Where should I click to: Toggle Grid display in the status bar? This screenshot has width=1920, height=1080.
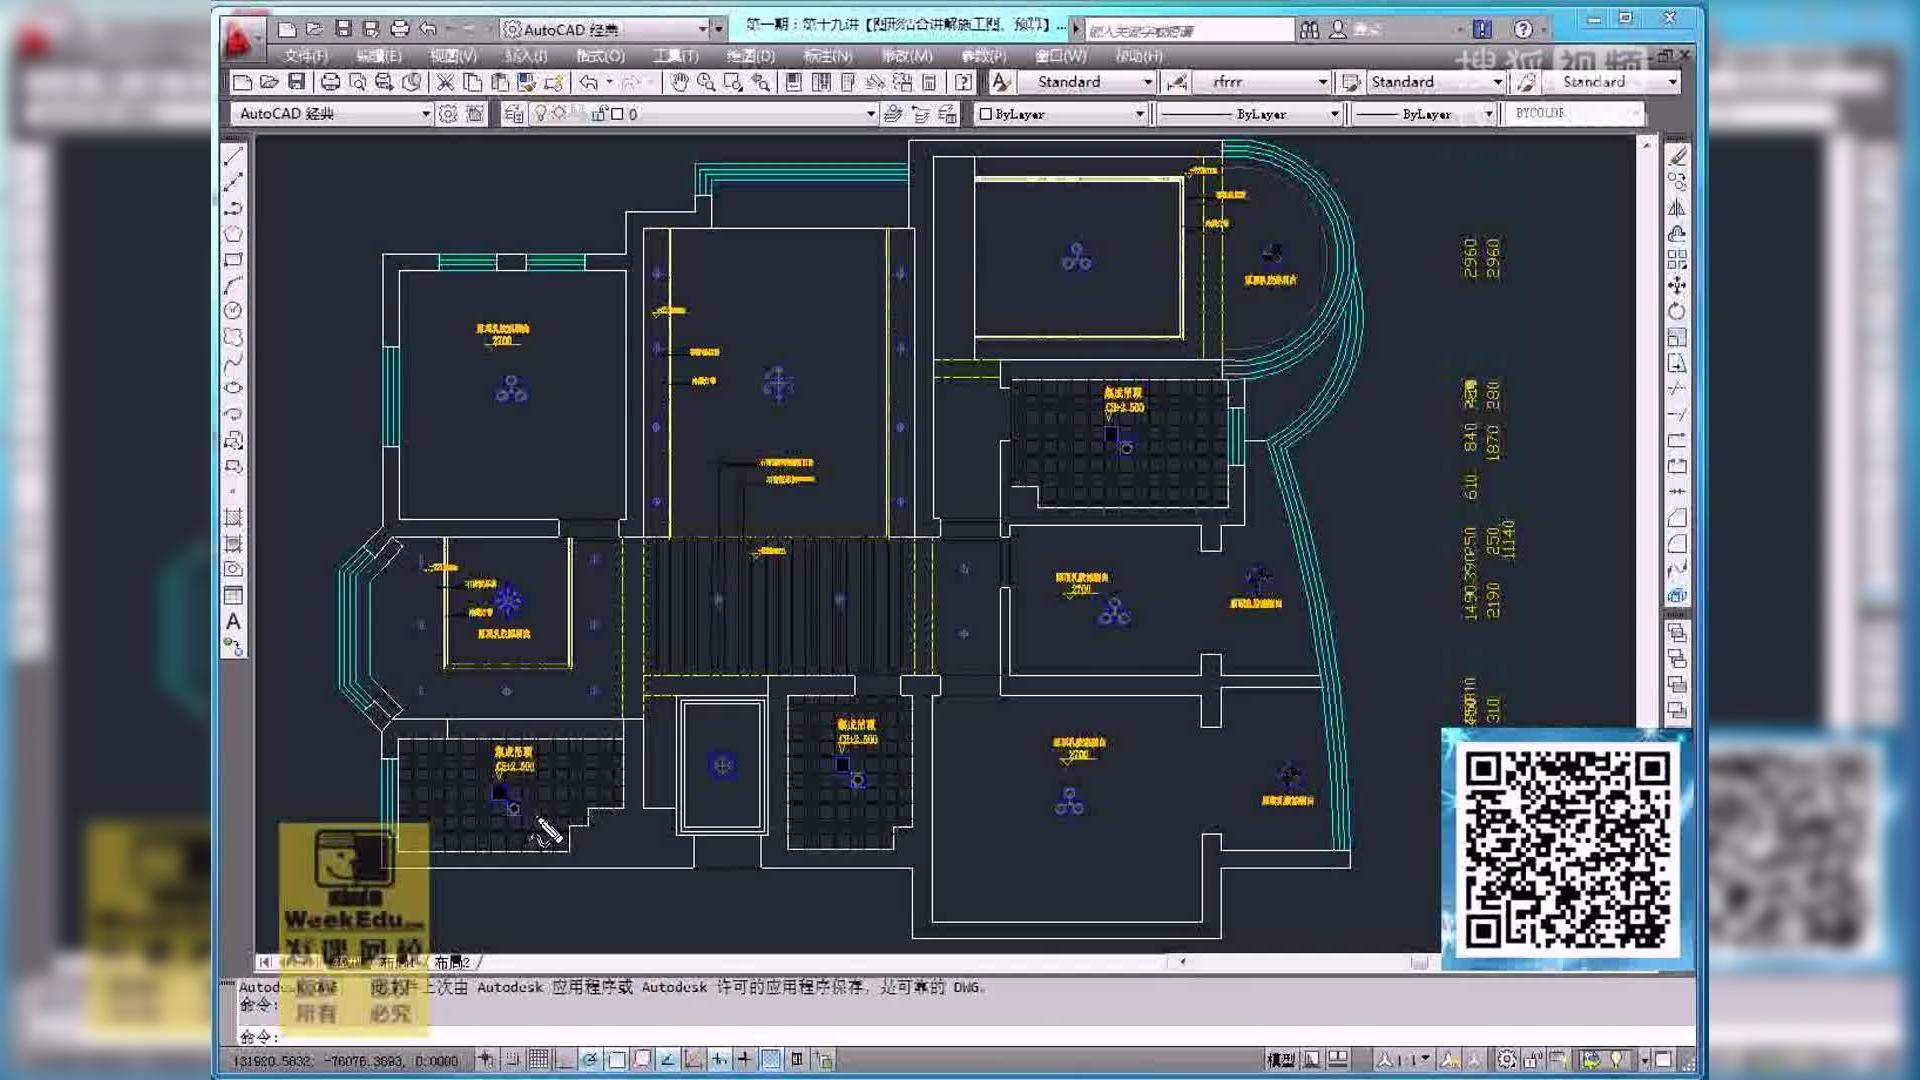[x=538, y=1060]
